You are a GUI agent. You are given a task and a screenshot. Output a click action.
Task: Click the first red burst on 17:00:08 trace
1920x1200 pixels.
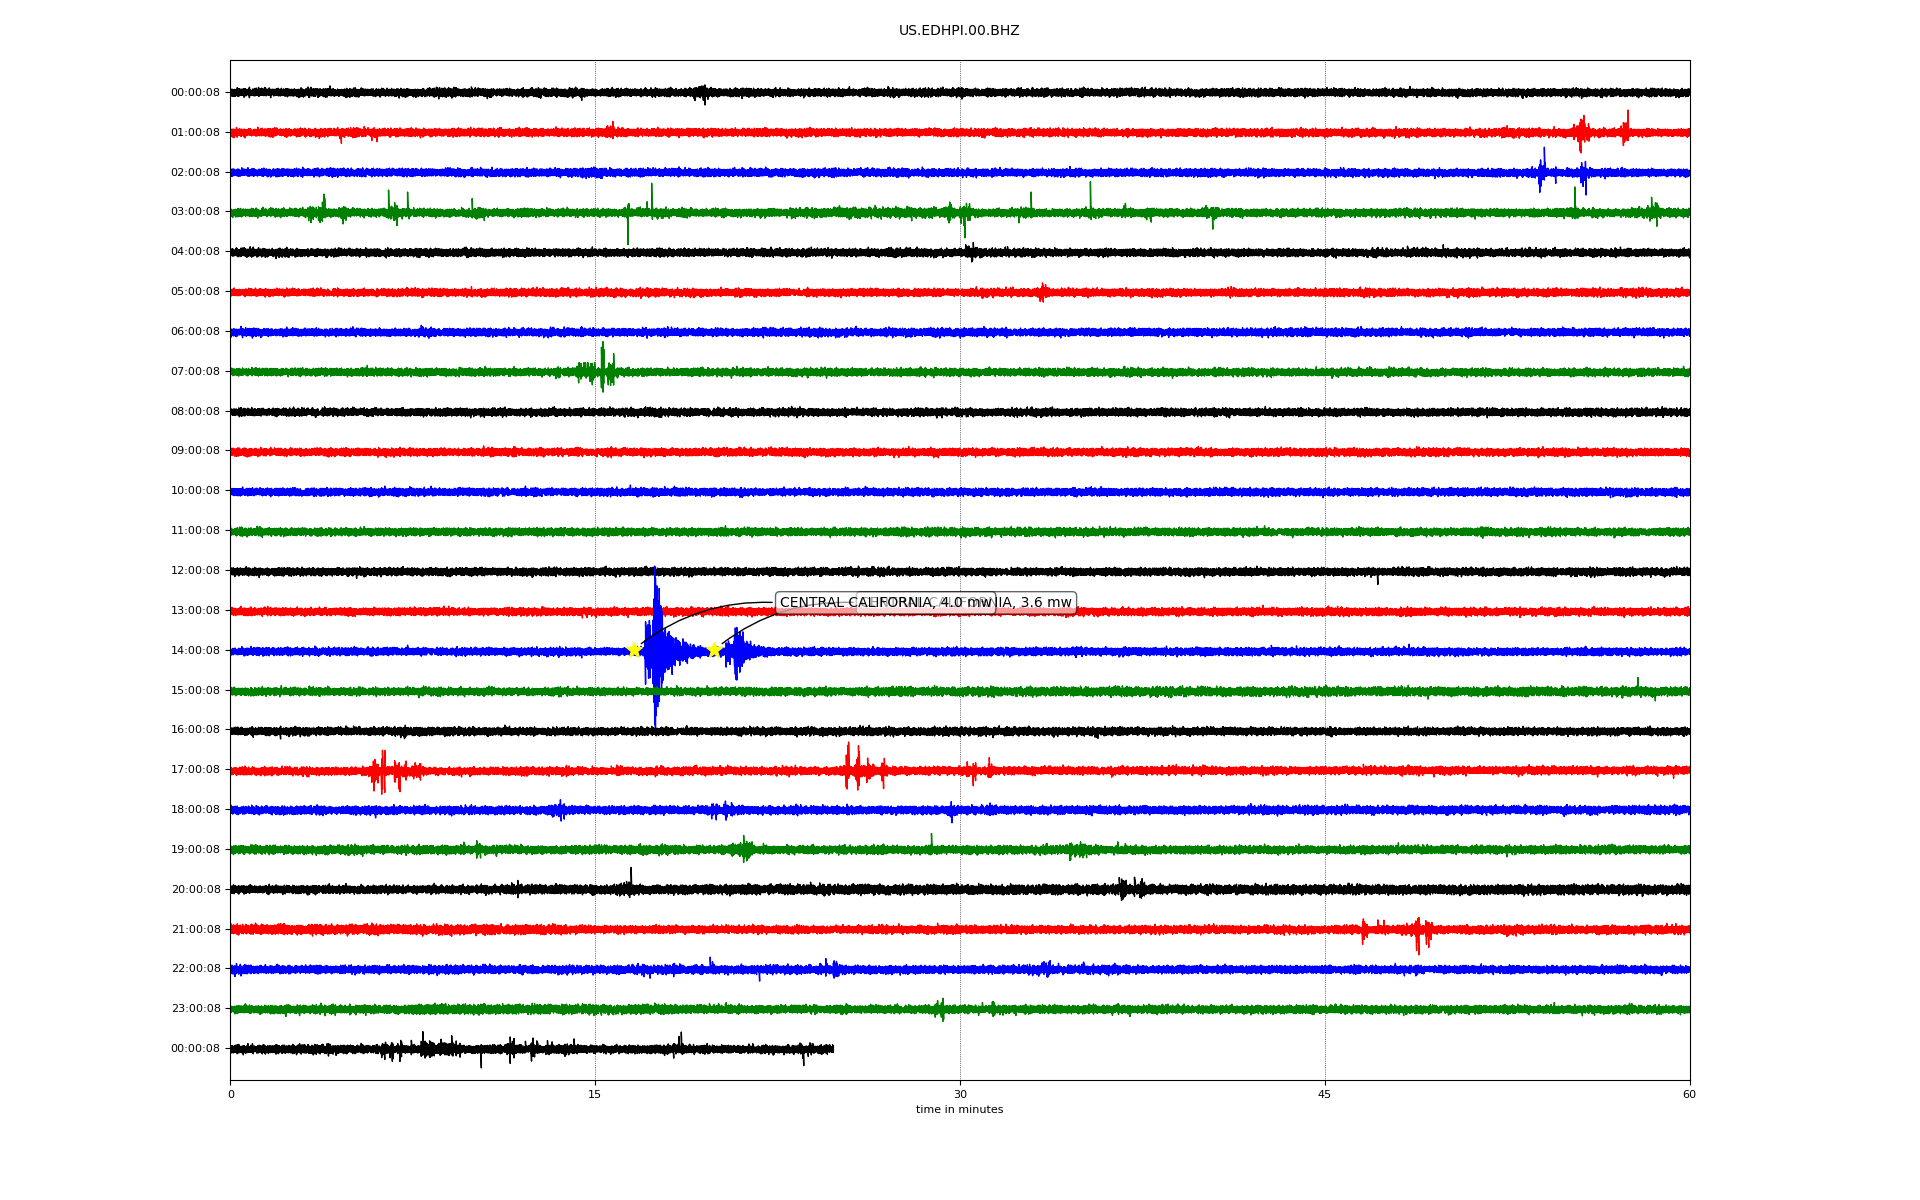pyautogui.click(x=385, y=771)
